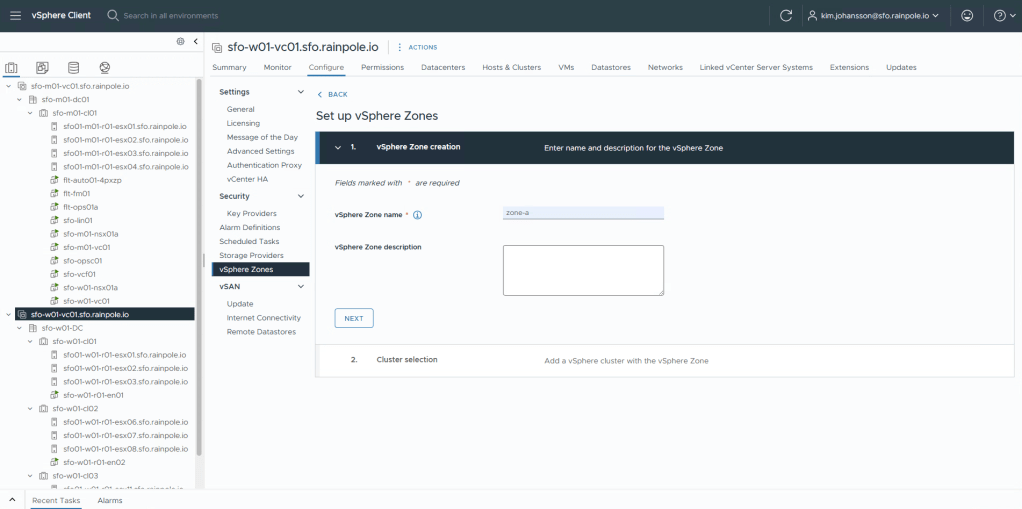
Task: Switch to Storage inventory view icon
Action: click(73, 68)
